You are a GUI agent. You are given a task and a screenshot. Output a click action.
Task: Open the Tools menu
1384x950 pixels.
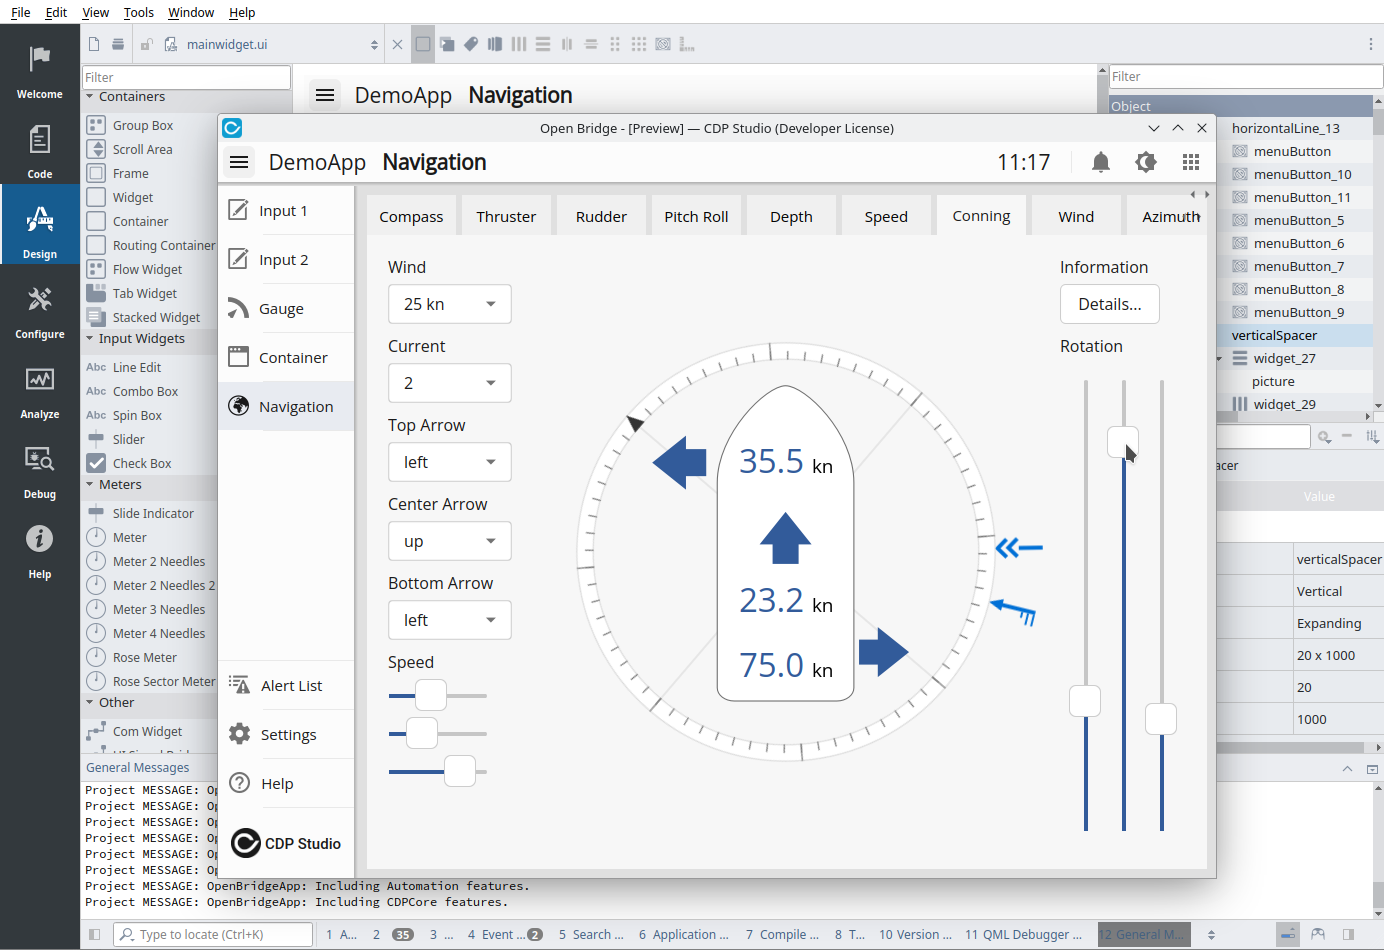click(138, 12)
